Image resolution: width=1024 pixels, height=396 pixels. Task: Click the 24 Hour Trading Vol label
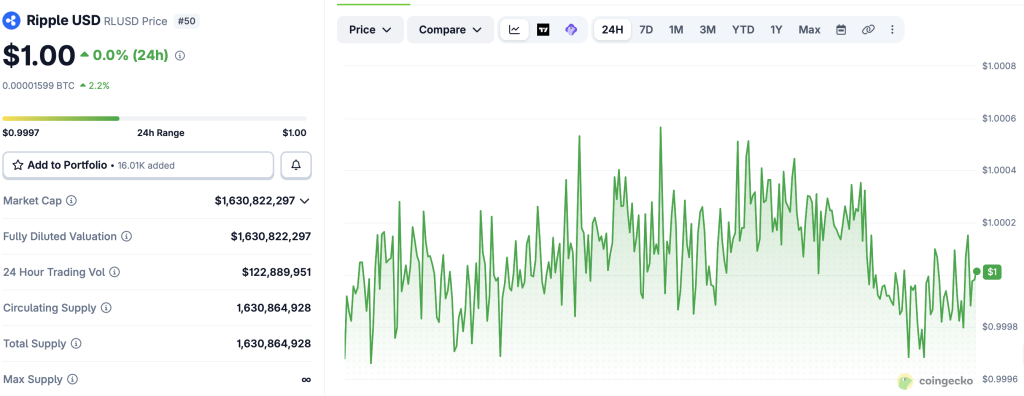click(54, 272)
